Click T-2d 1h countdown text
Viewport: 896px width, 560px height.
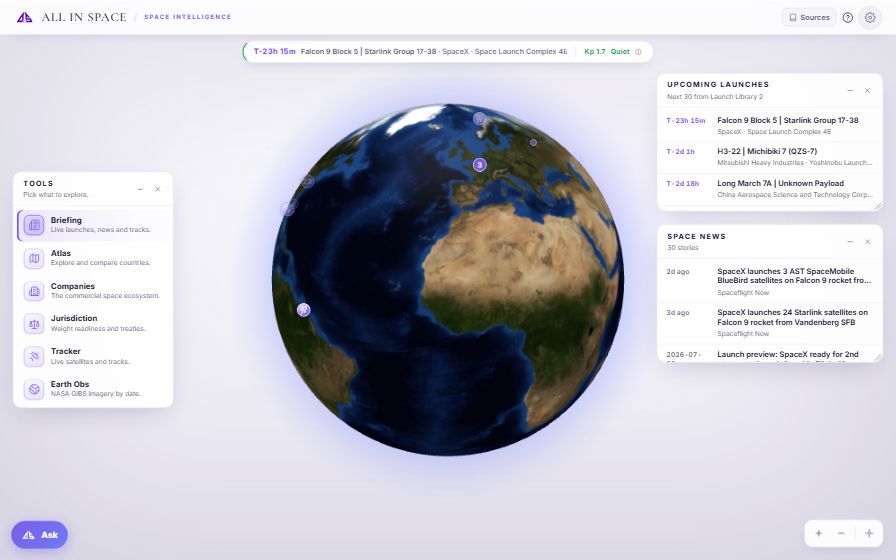(x=680, y=151)
